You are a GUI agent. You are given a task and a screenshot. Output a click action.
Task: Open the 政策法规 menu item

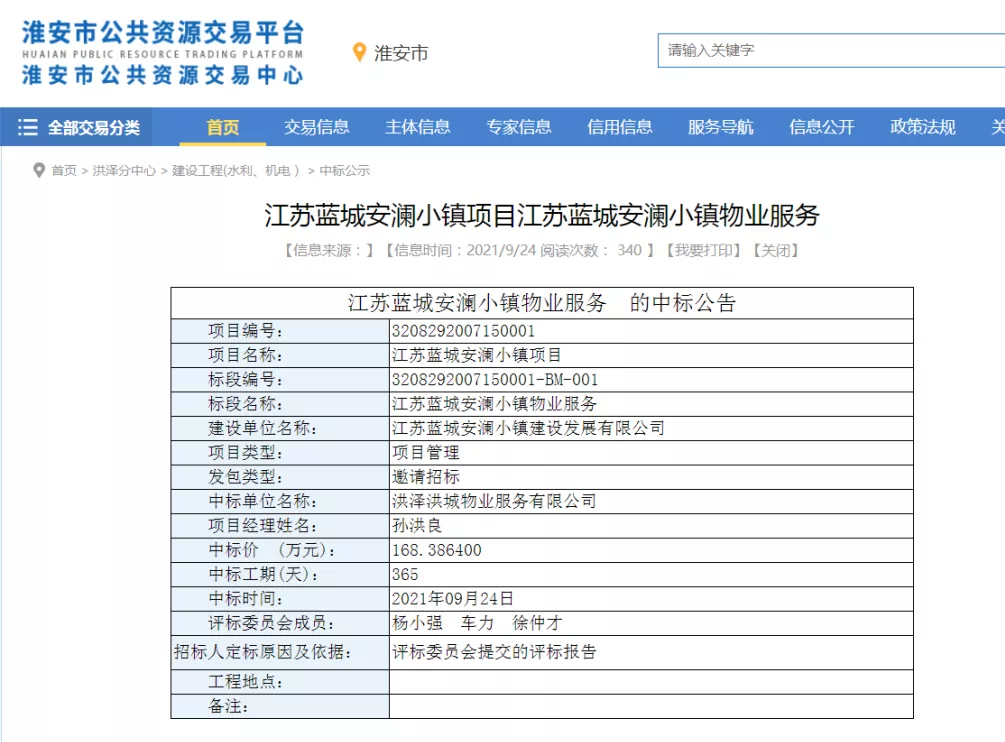point(923,127)
